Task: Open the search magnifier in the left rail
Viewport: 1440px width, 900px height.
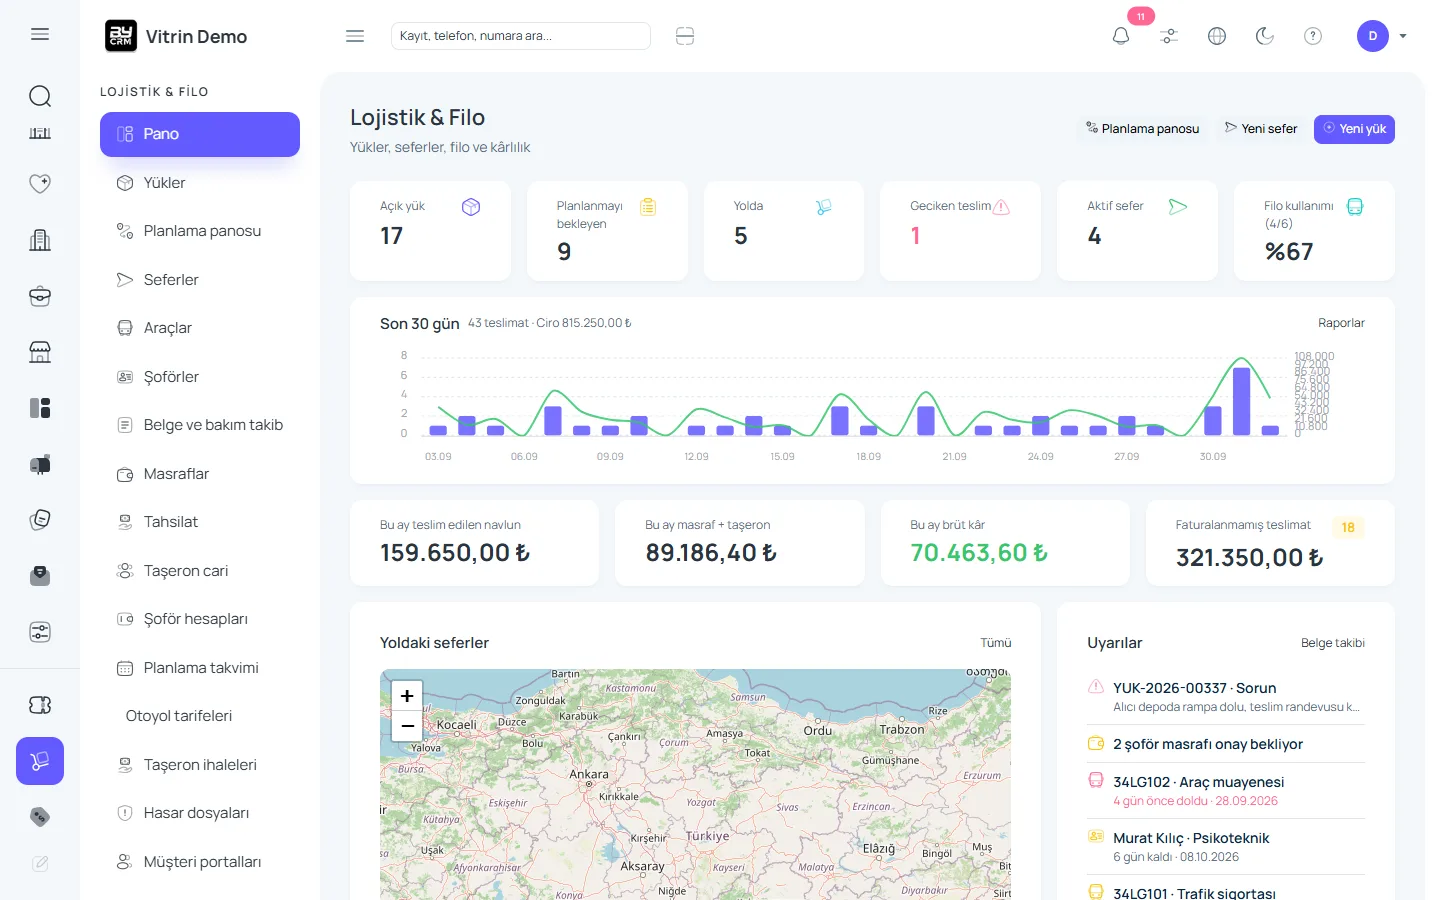Action: coord(40,96)
